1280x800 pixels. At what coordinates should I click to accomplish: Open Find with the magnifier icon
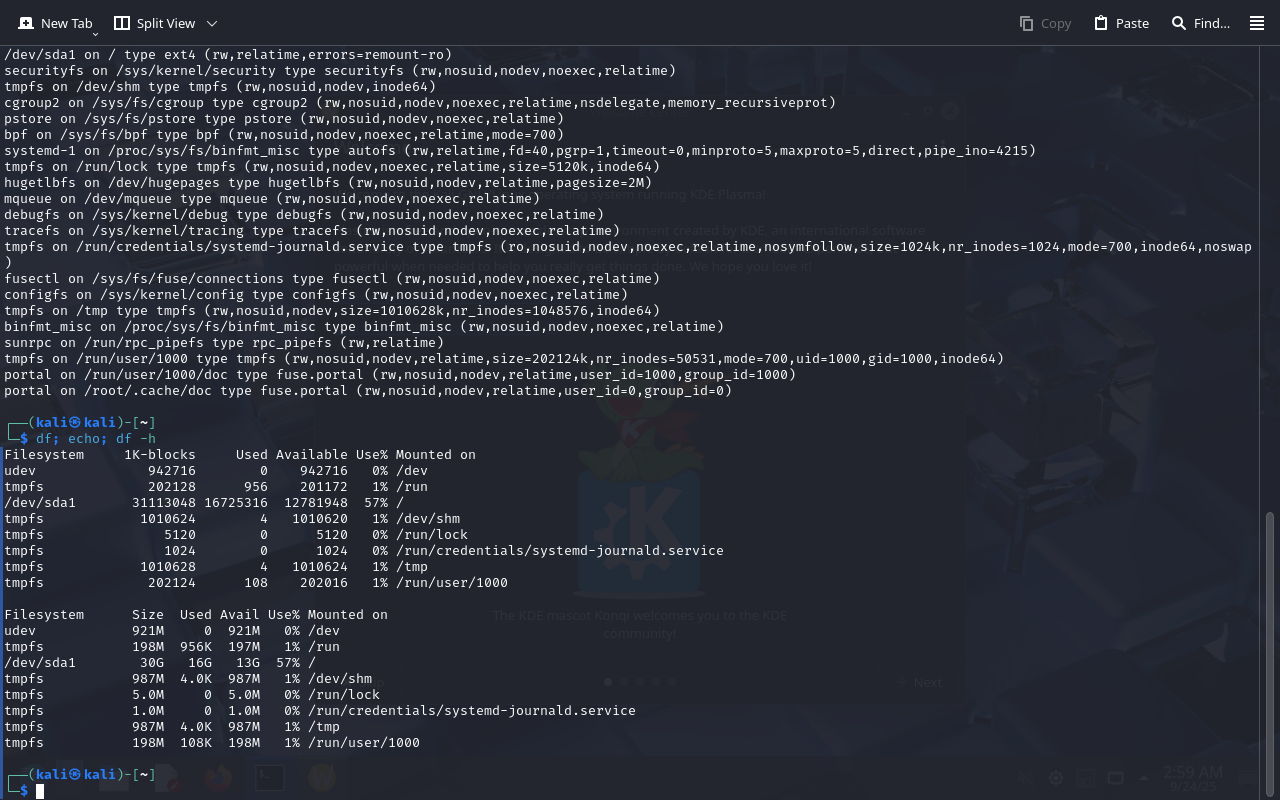(x=1179, y=23)
